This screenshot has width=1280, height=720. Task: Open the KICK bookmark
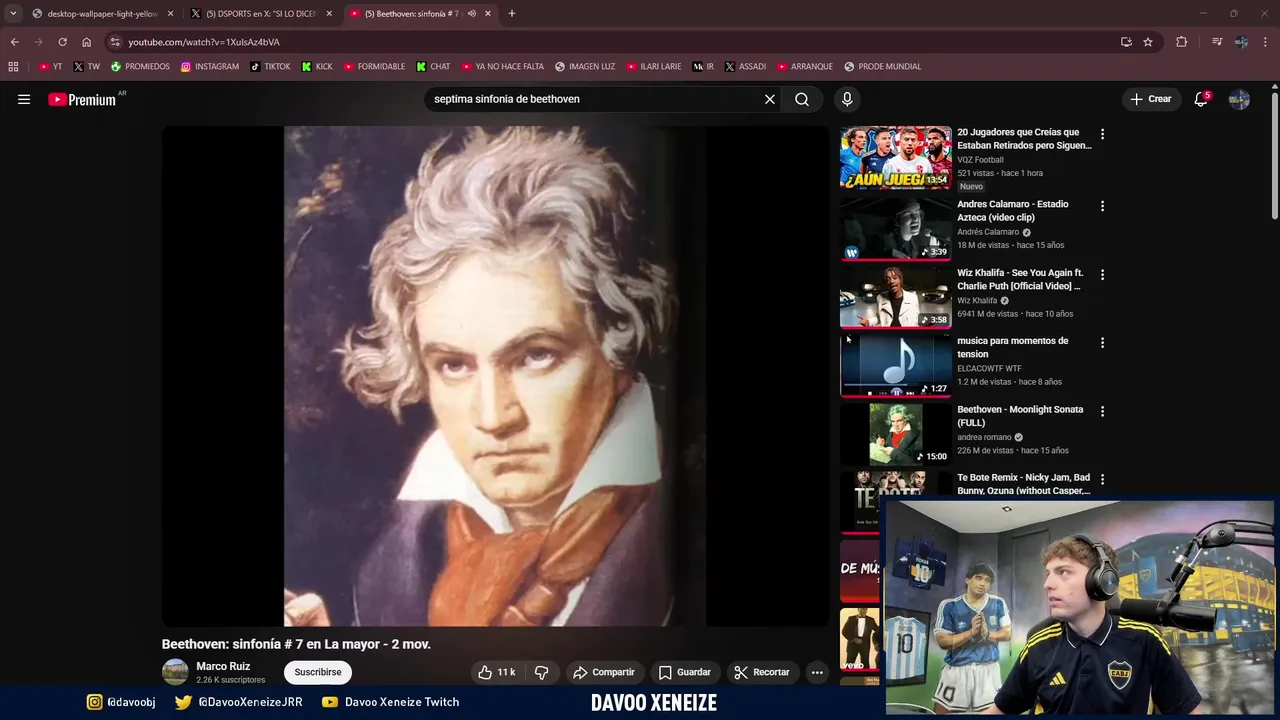[317, 66]
